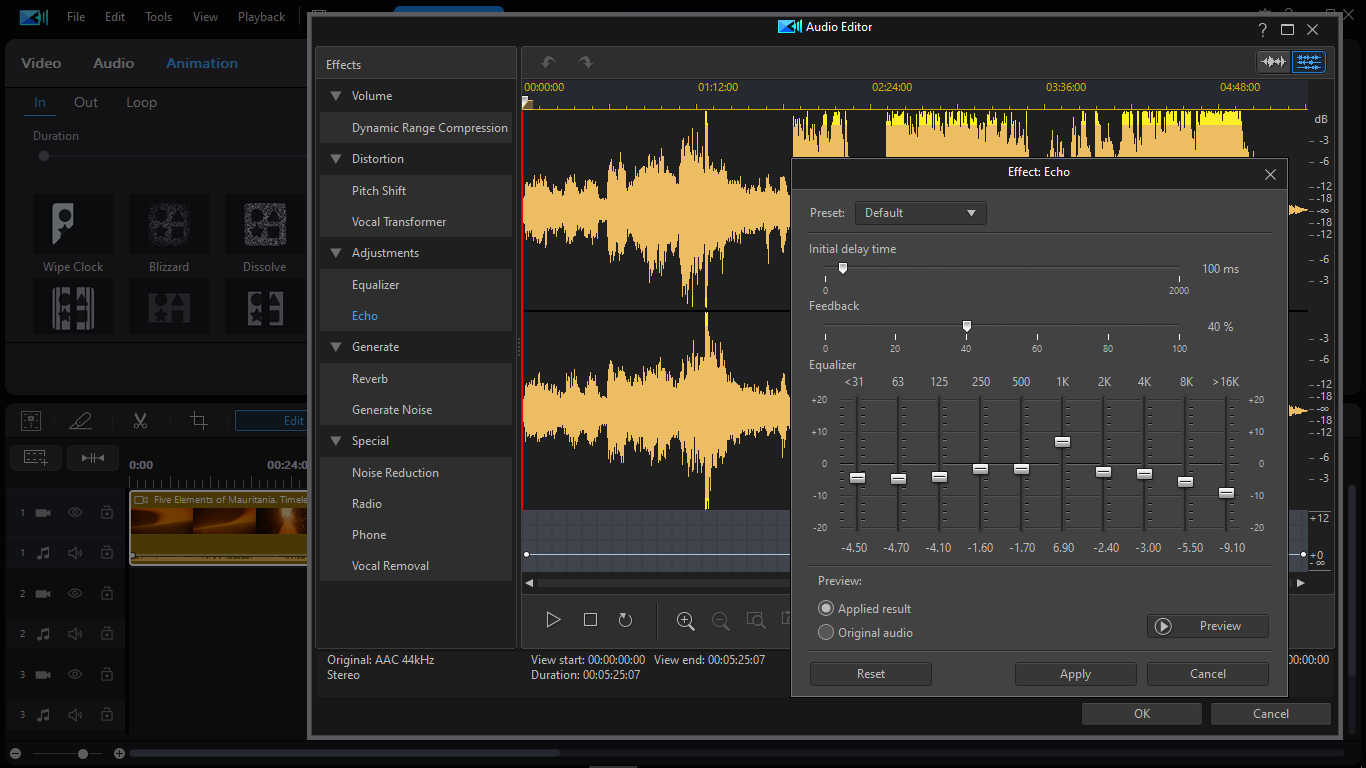Click the undo arrow icon
This screenshot has width=1366, height=768.
[548, 62]
